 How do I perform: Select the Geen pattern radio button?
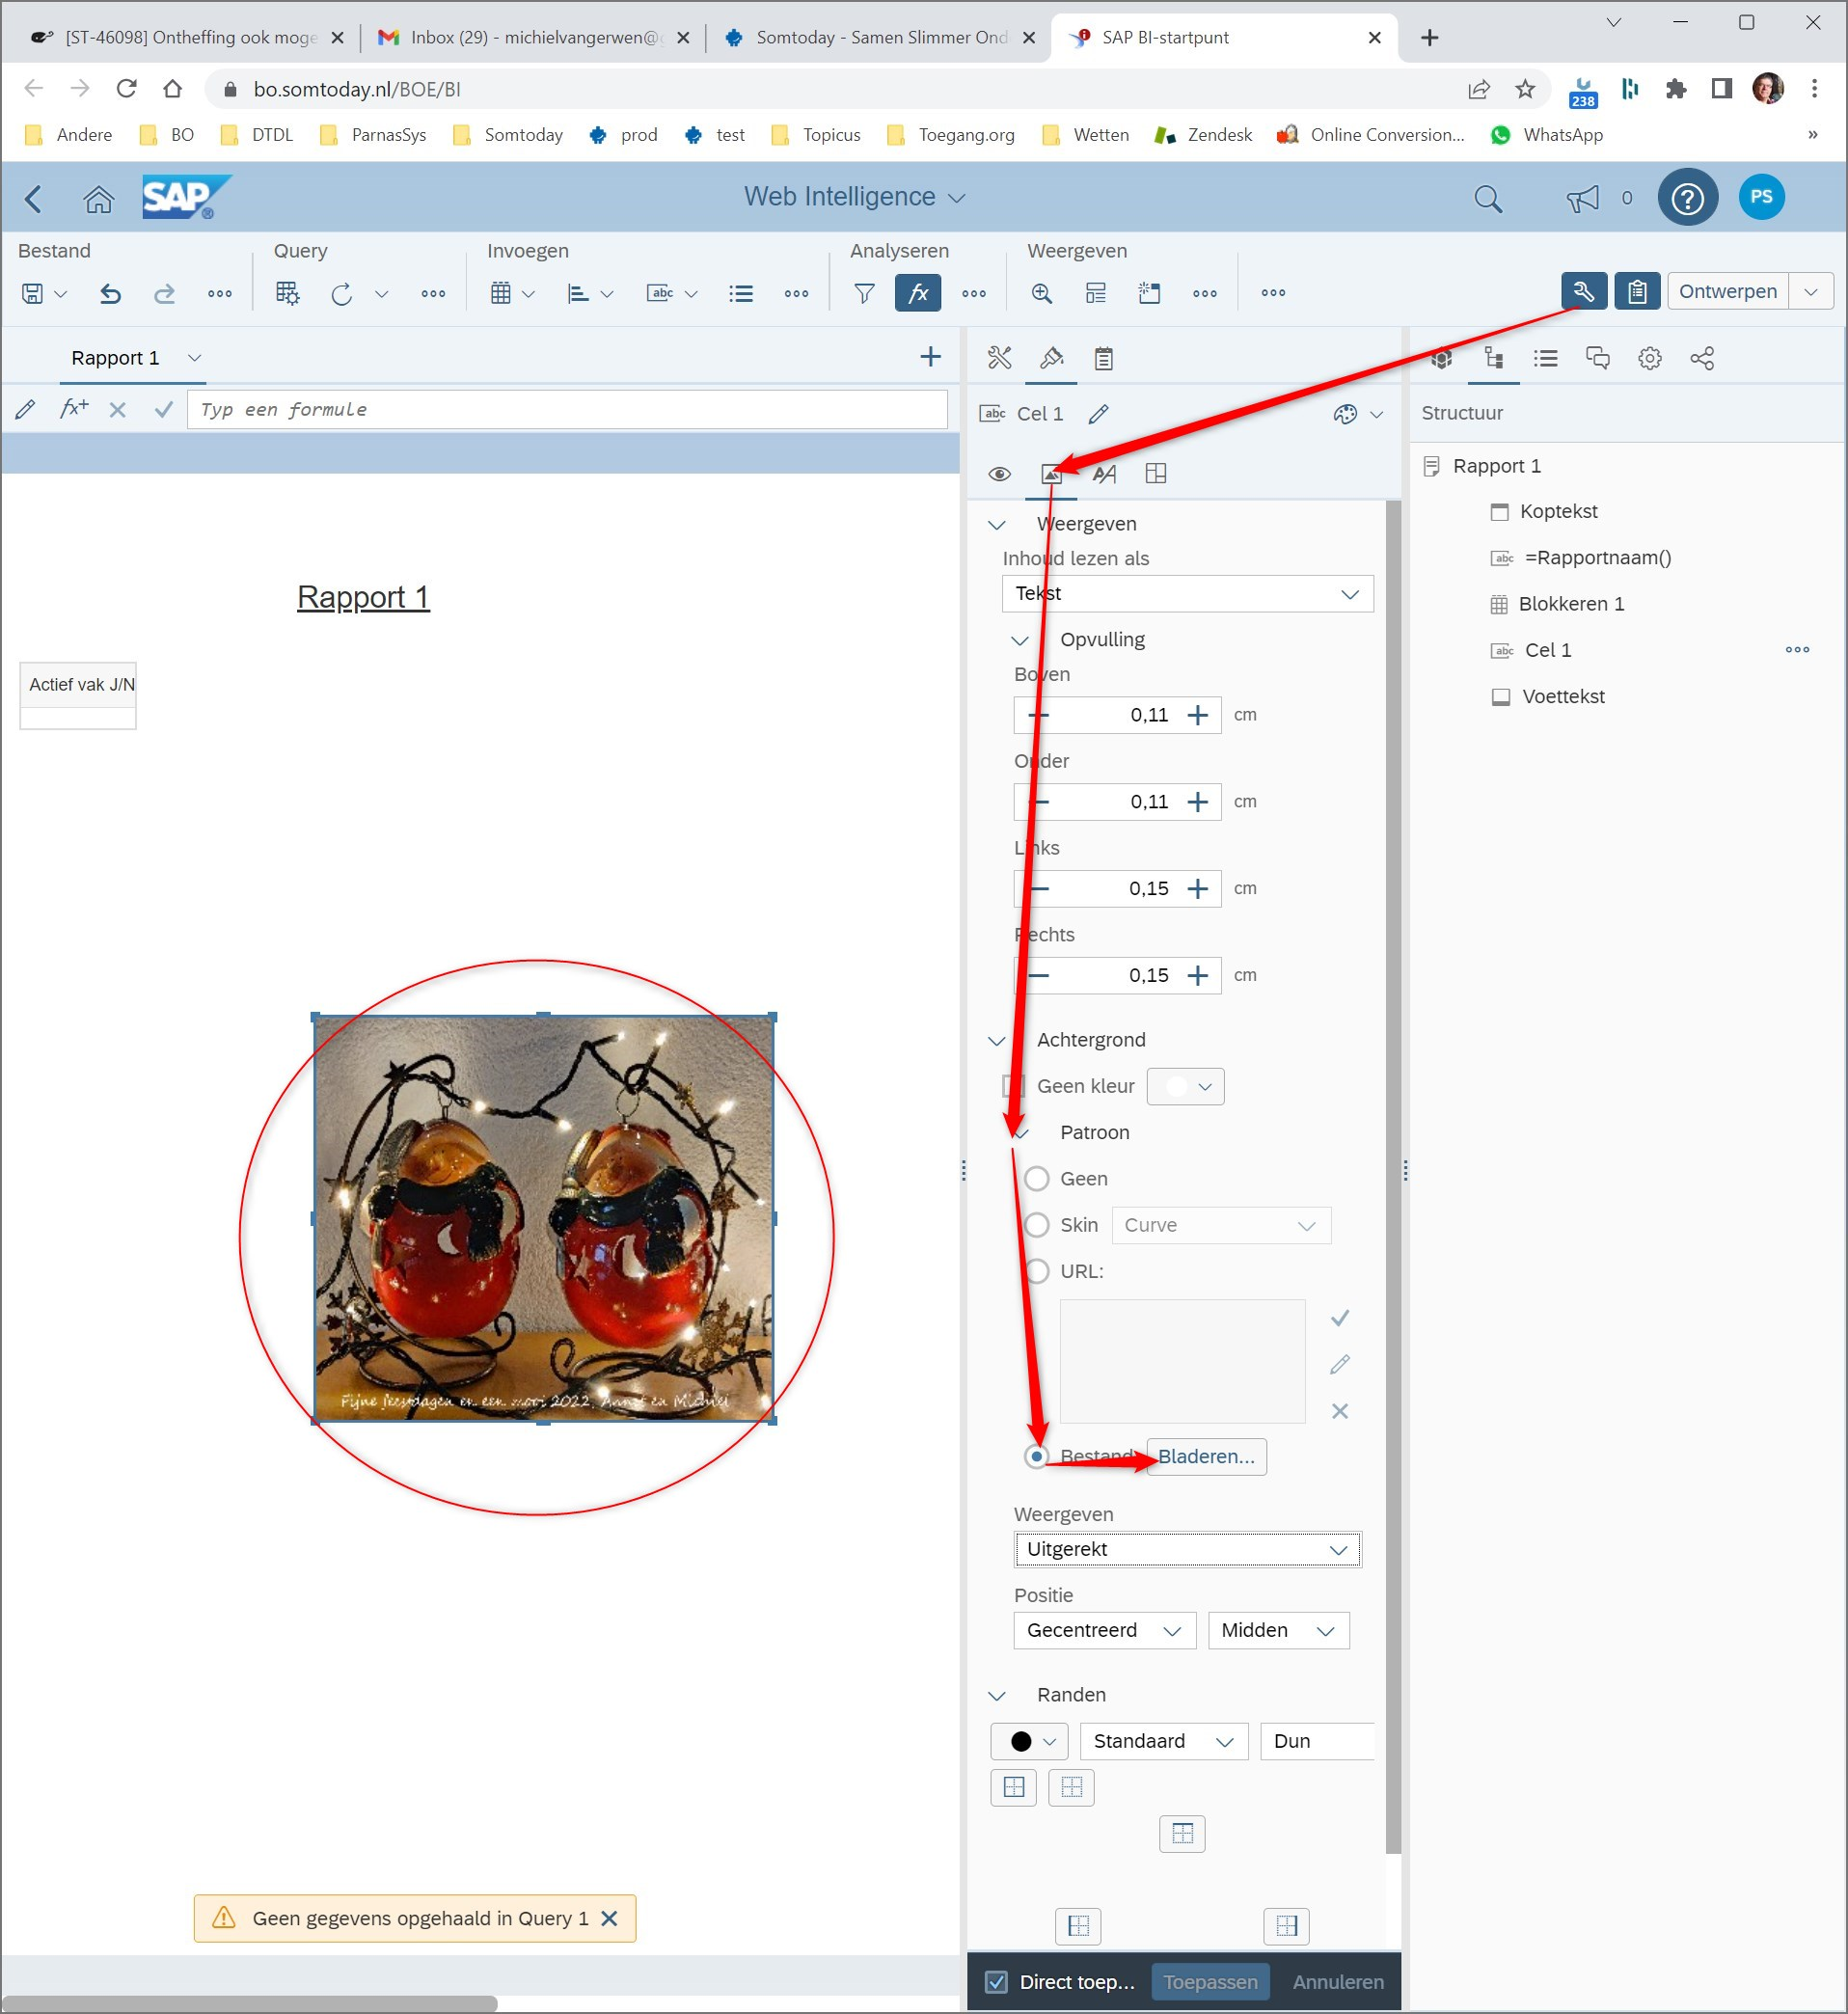(x=1037, y=1179)
